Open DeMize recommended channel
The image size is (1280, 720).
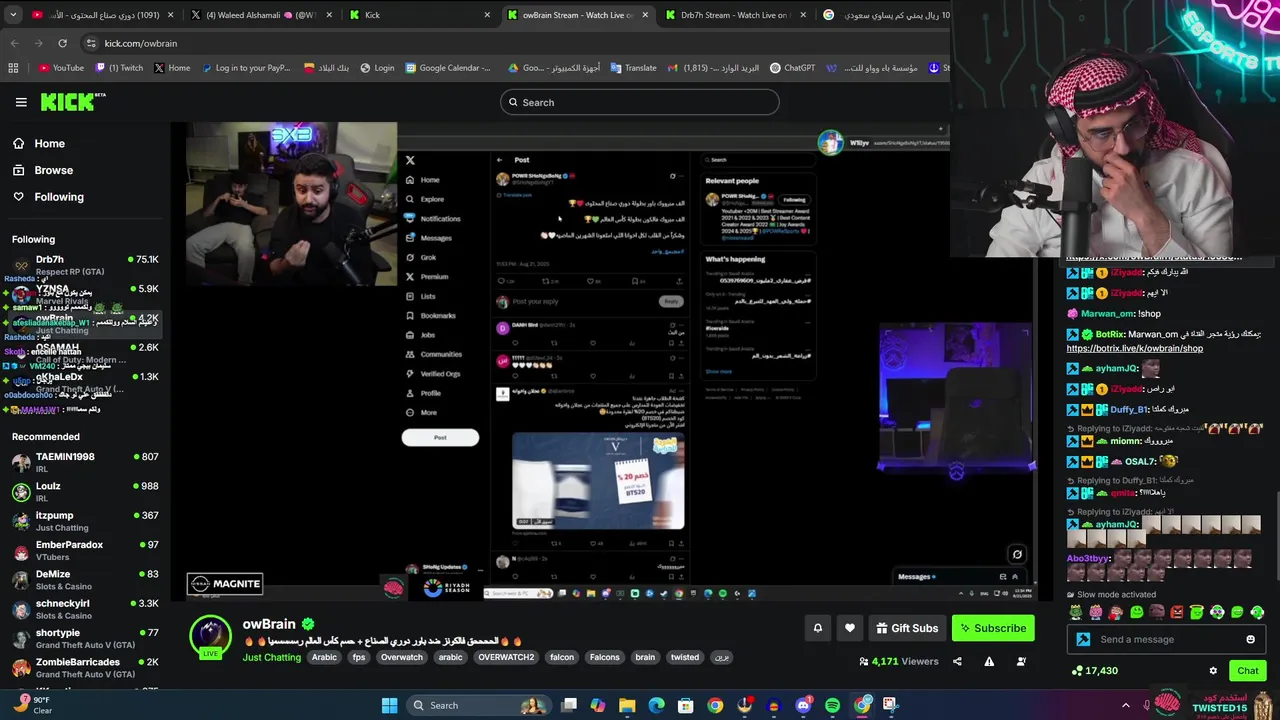click(85, 580)
